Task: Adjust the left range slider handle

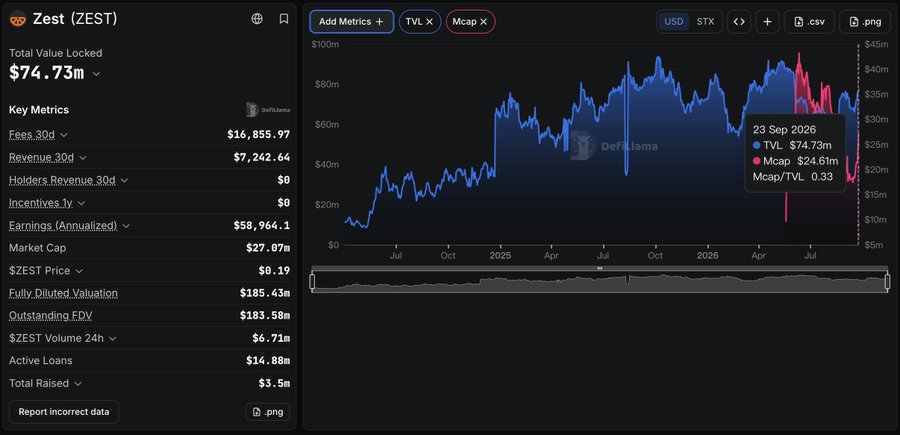Action: 312,281
